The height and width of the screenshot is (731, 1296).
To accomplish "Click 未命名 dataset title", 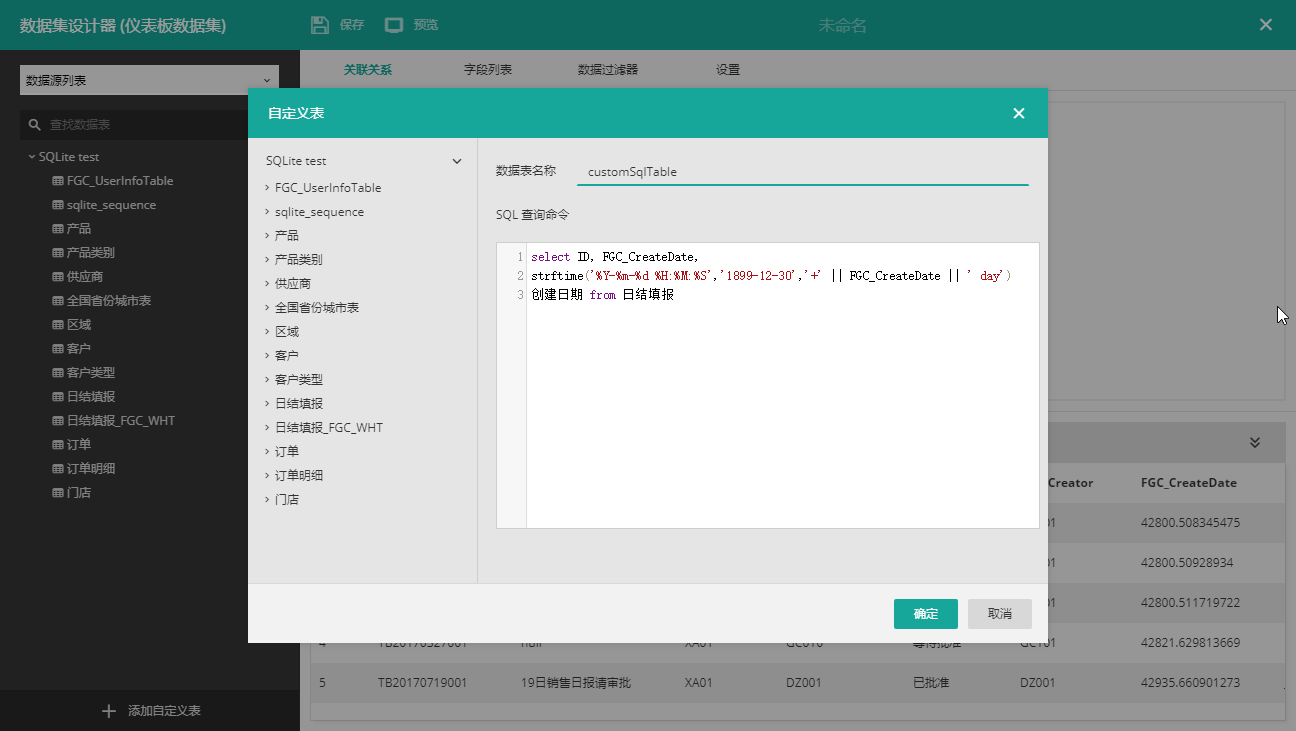I will [x=843, y=25].
